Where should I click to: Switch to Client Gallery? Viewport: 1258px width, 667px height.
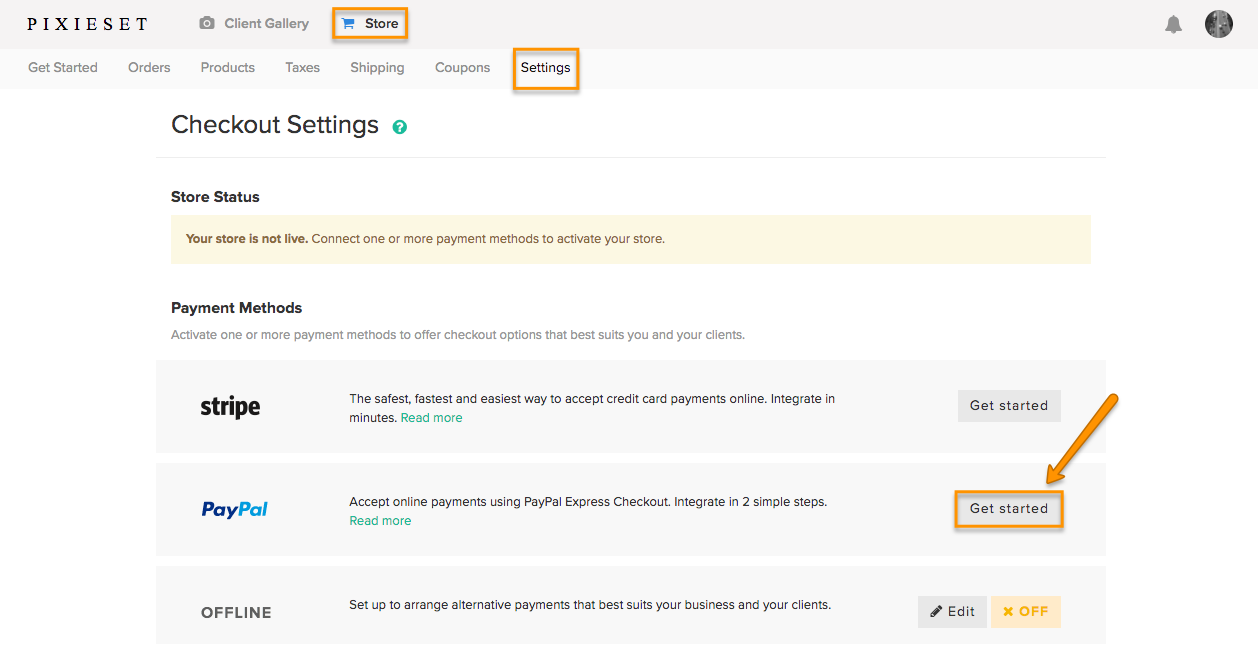point(254,23)
